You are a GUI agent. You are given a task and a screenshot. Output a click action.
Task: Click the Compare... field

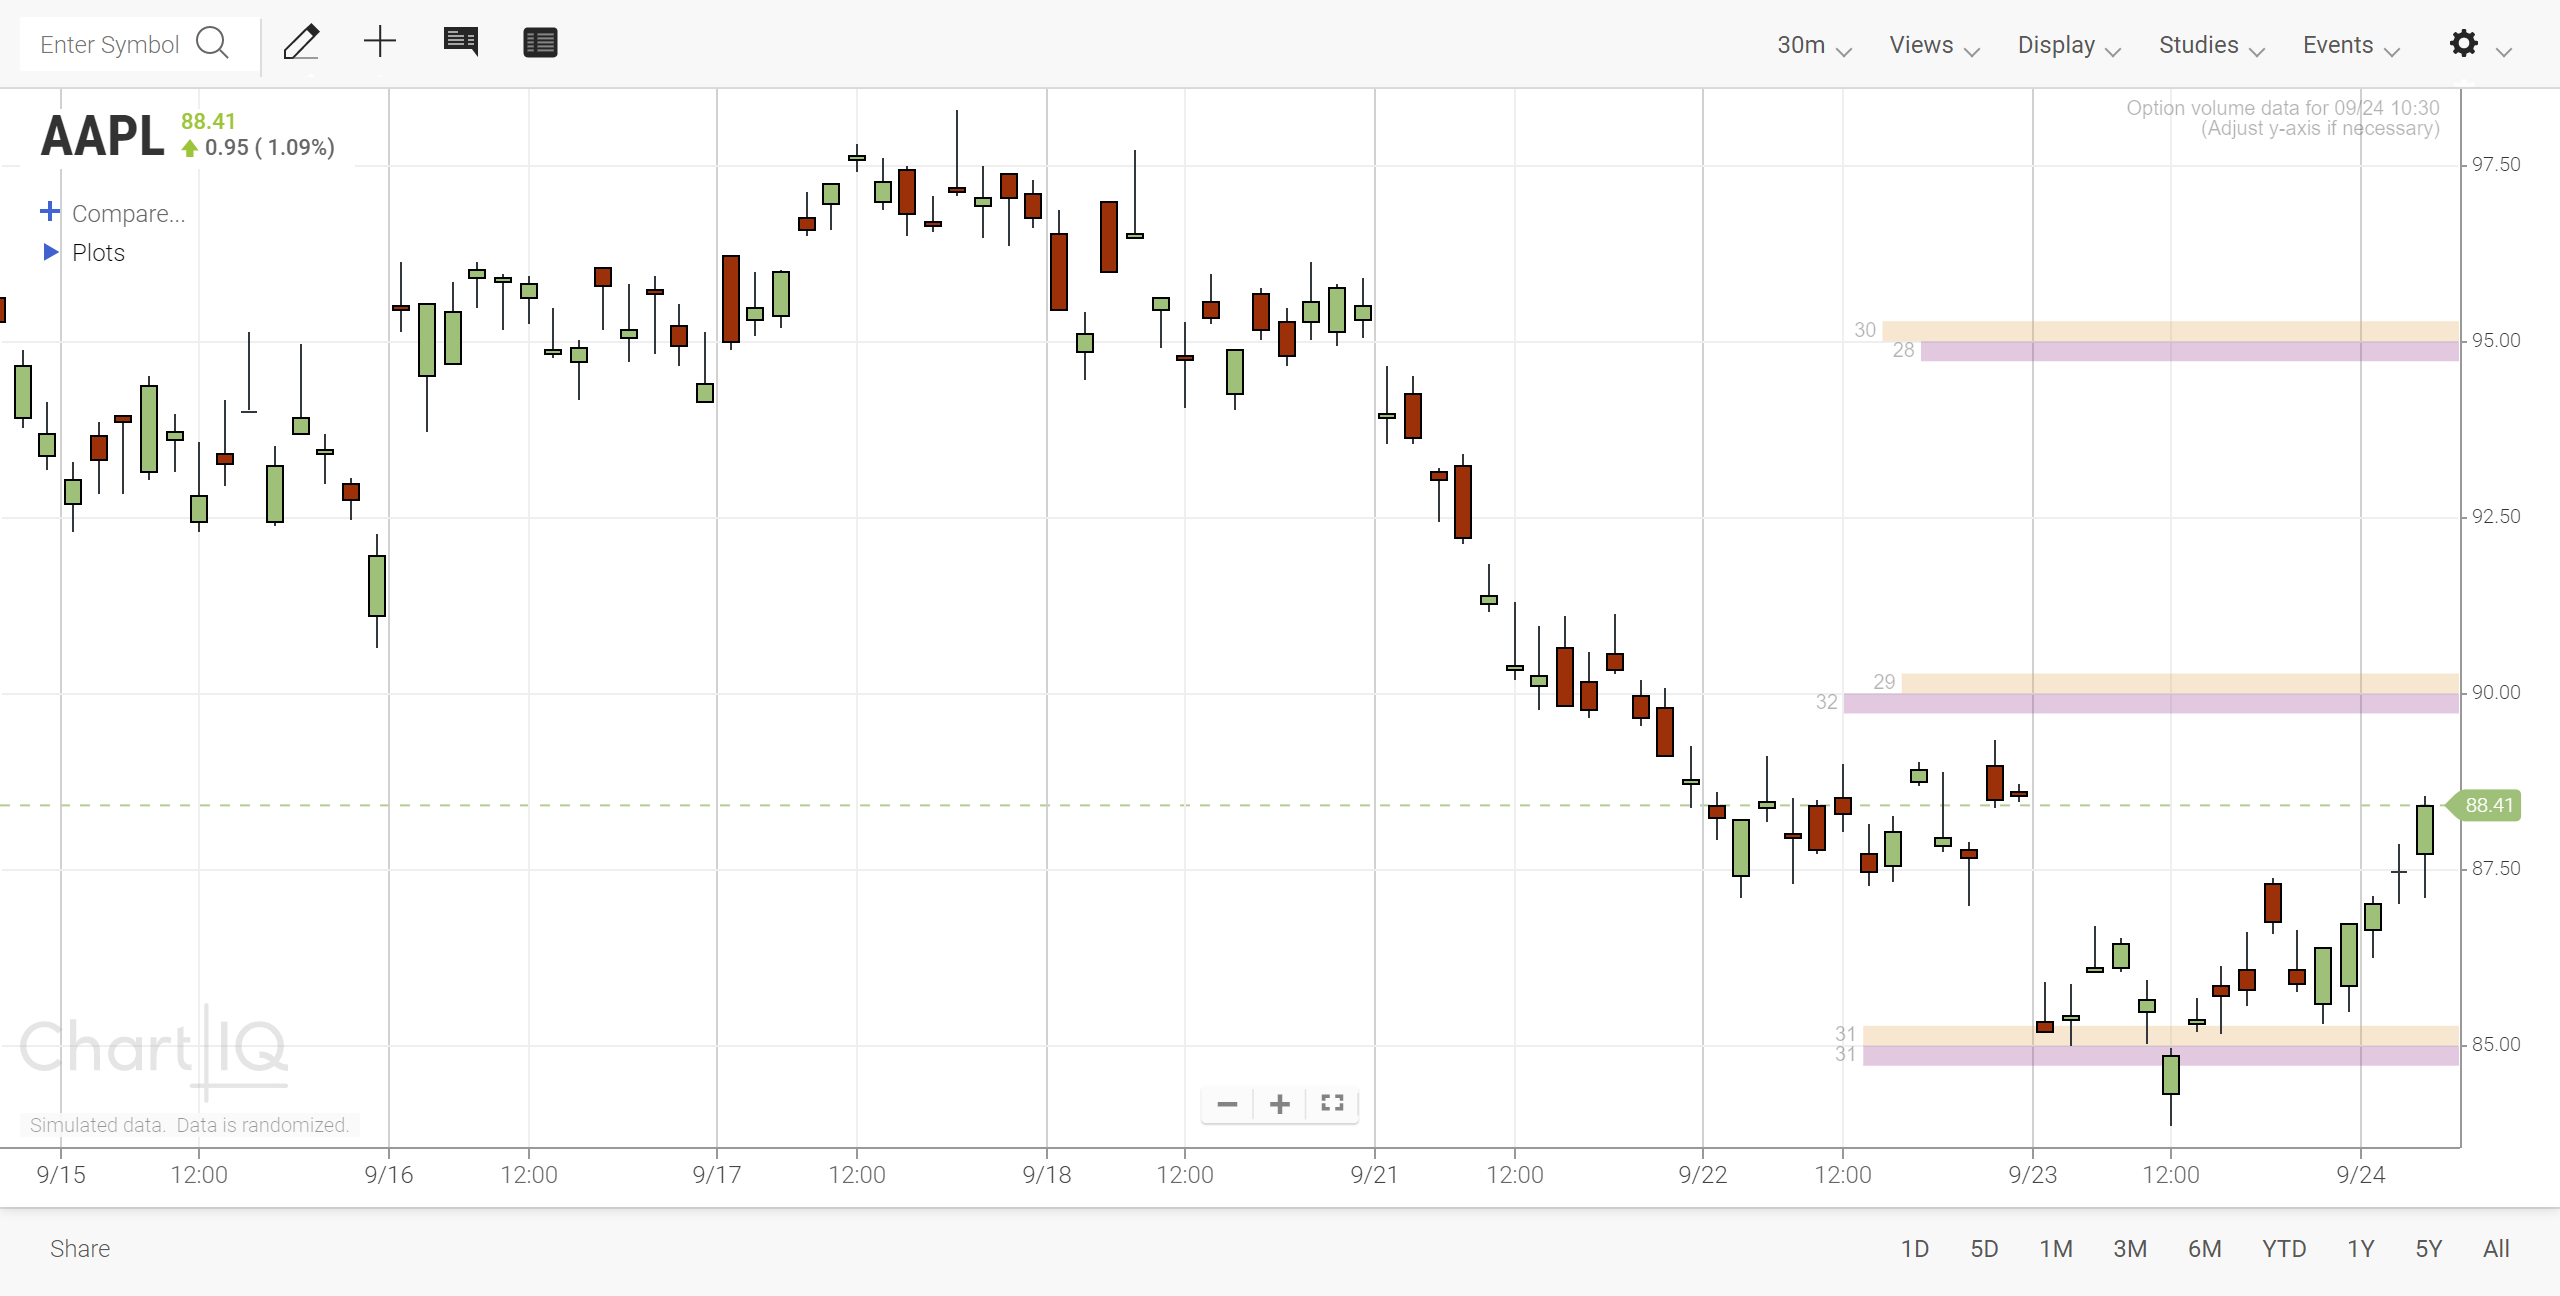pos(128,213)
